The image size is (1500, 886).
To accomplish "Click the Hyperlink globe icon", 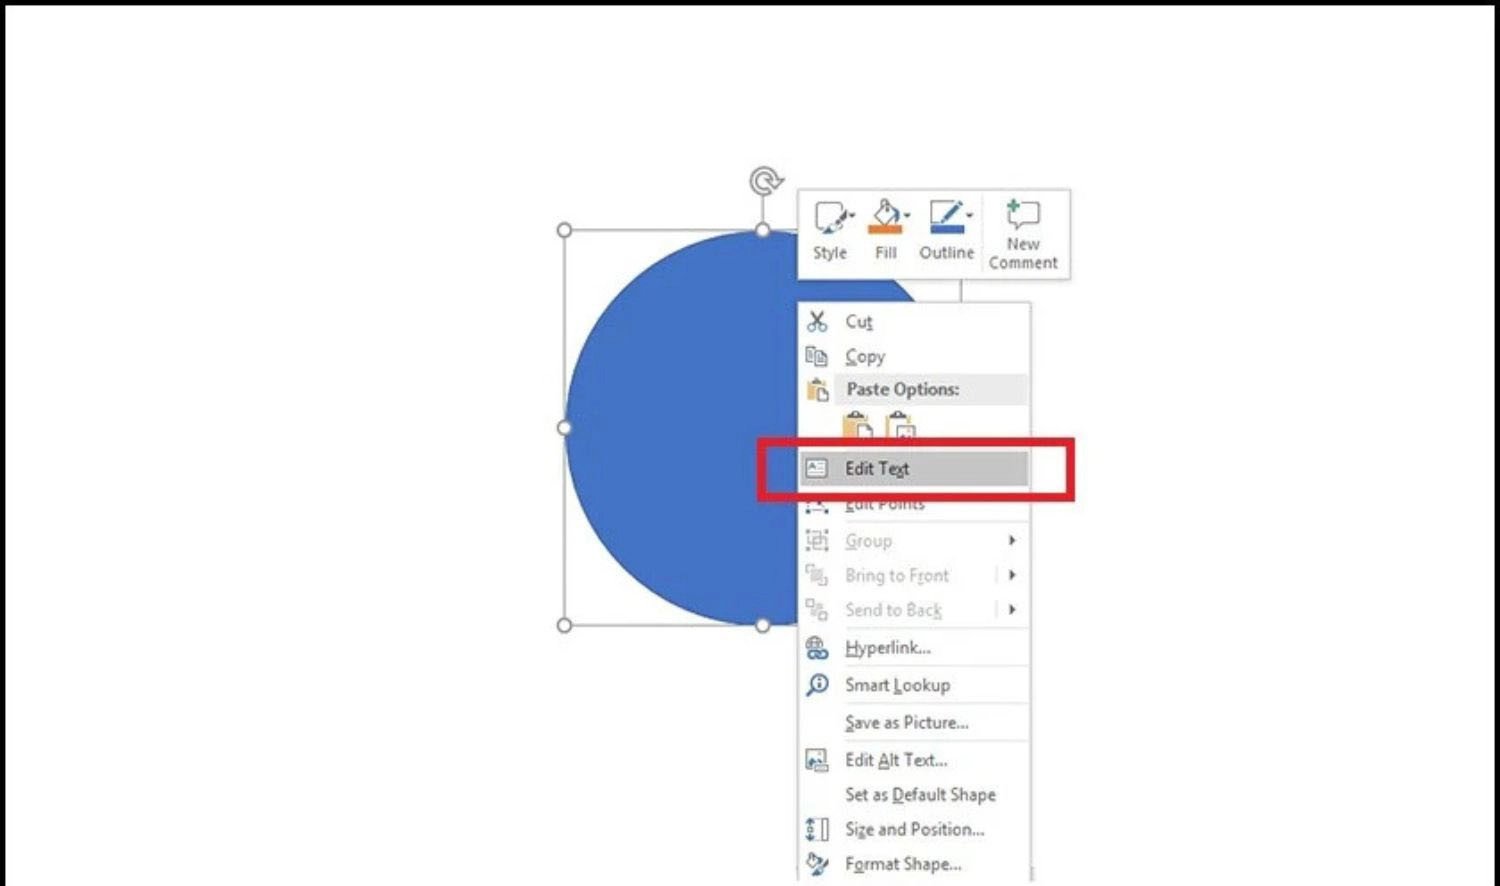I will [x=817, y=648].
